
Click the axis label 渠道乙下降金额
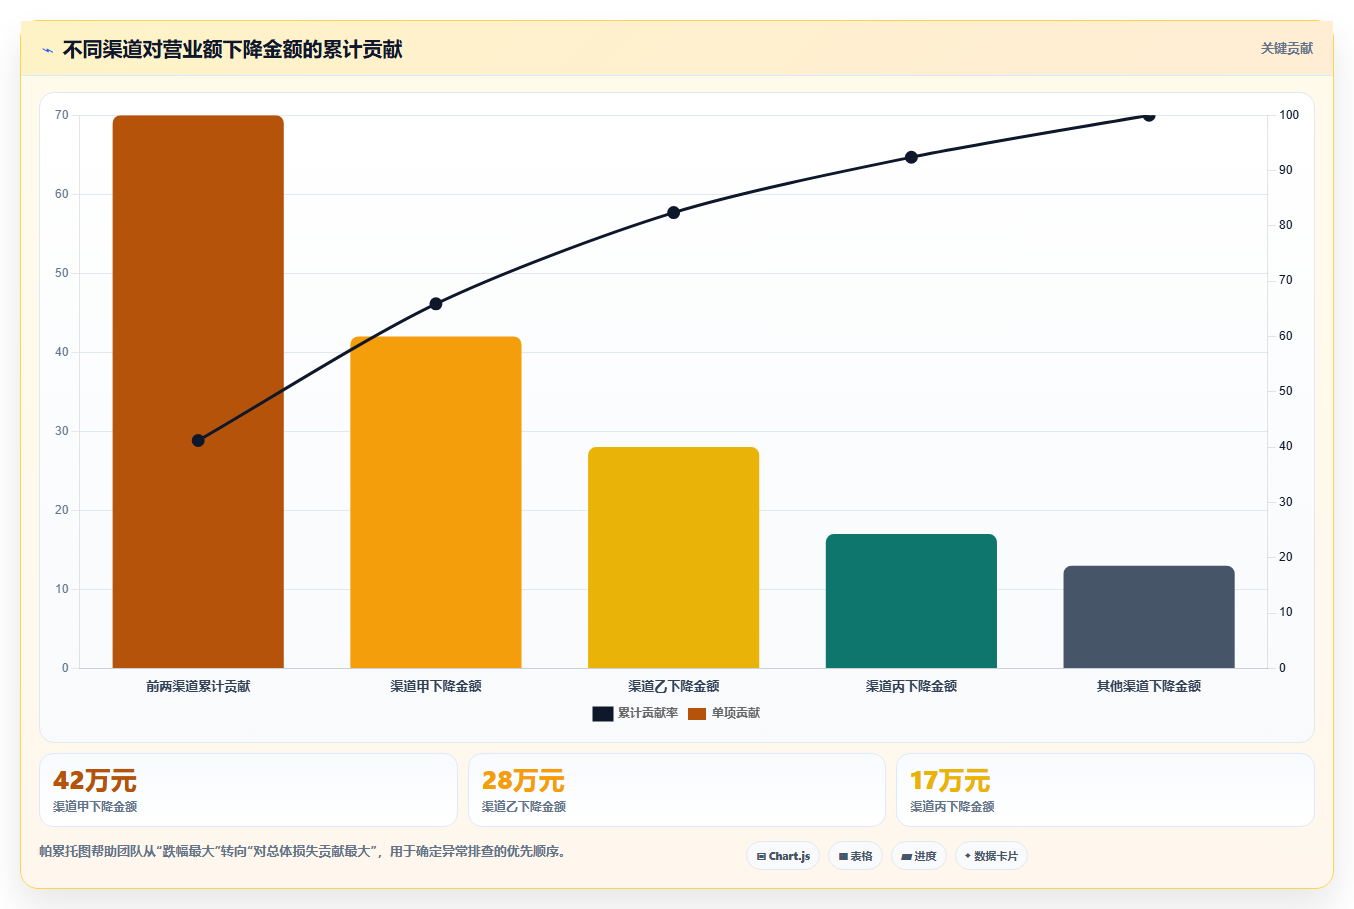click(674, 686)
